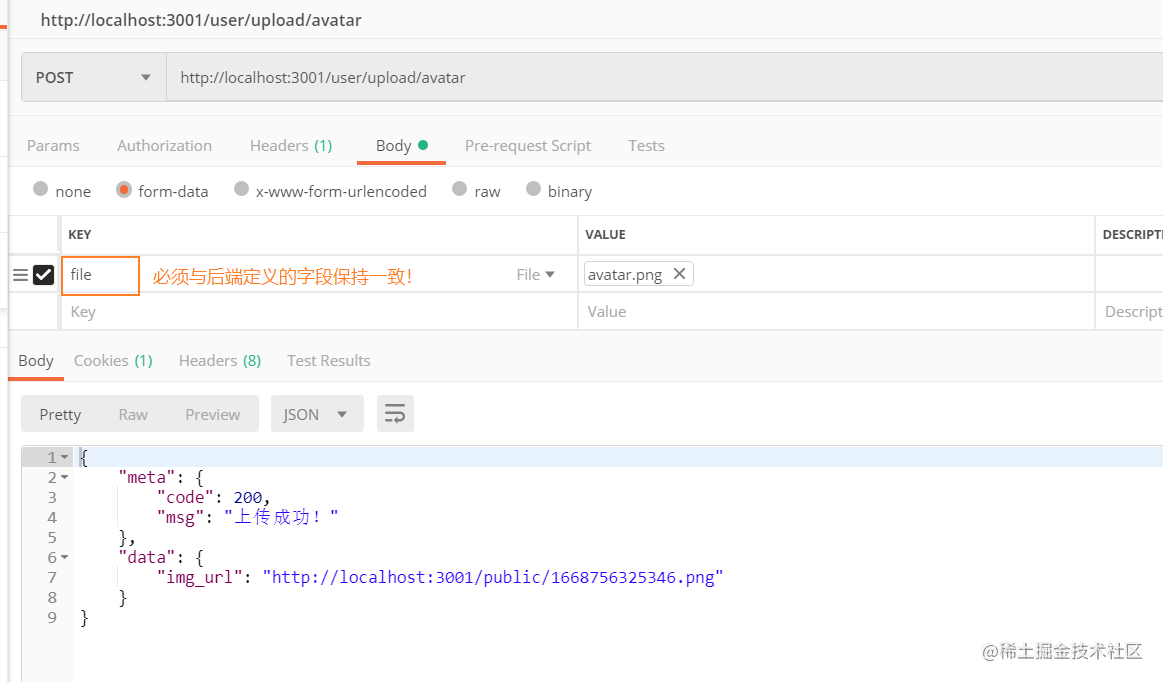Uncheck the file row checkbox

pyautogui.click(x=44, y=275)
